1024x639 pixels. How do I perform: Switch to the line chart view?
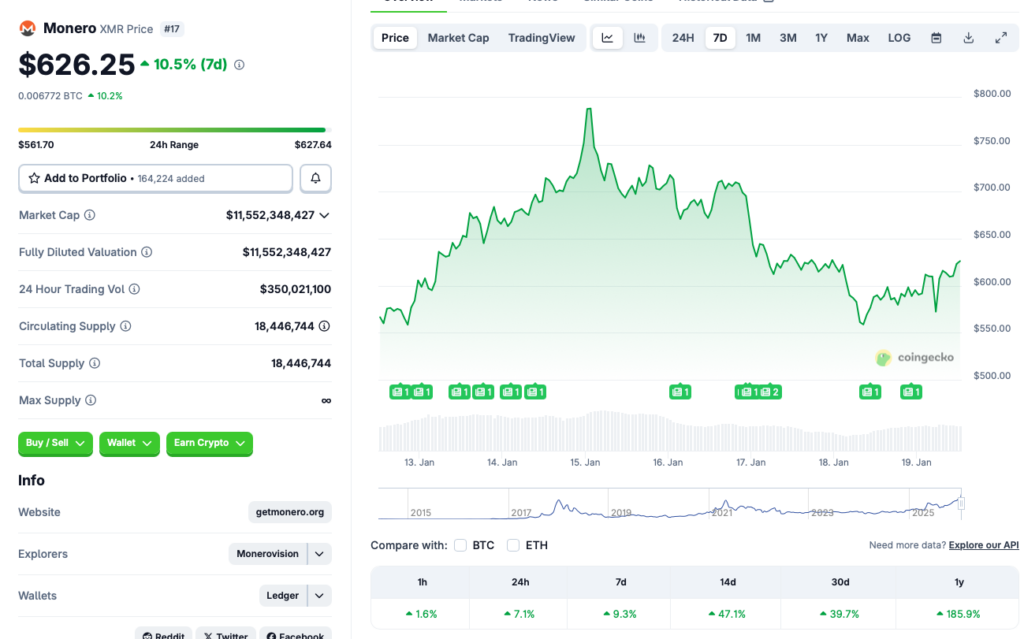[x=608, y=37]
